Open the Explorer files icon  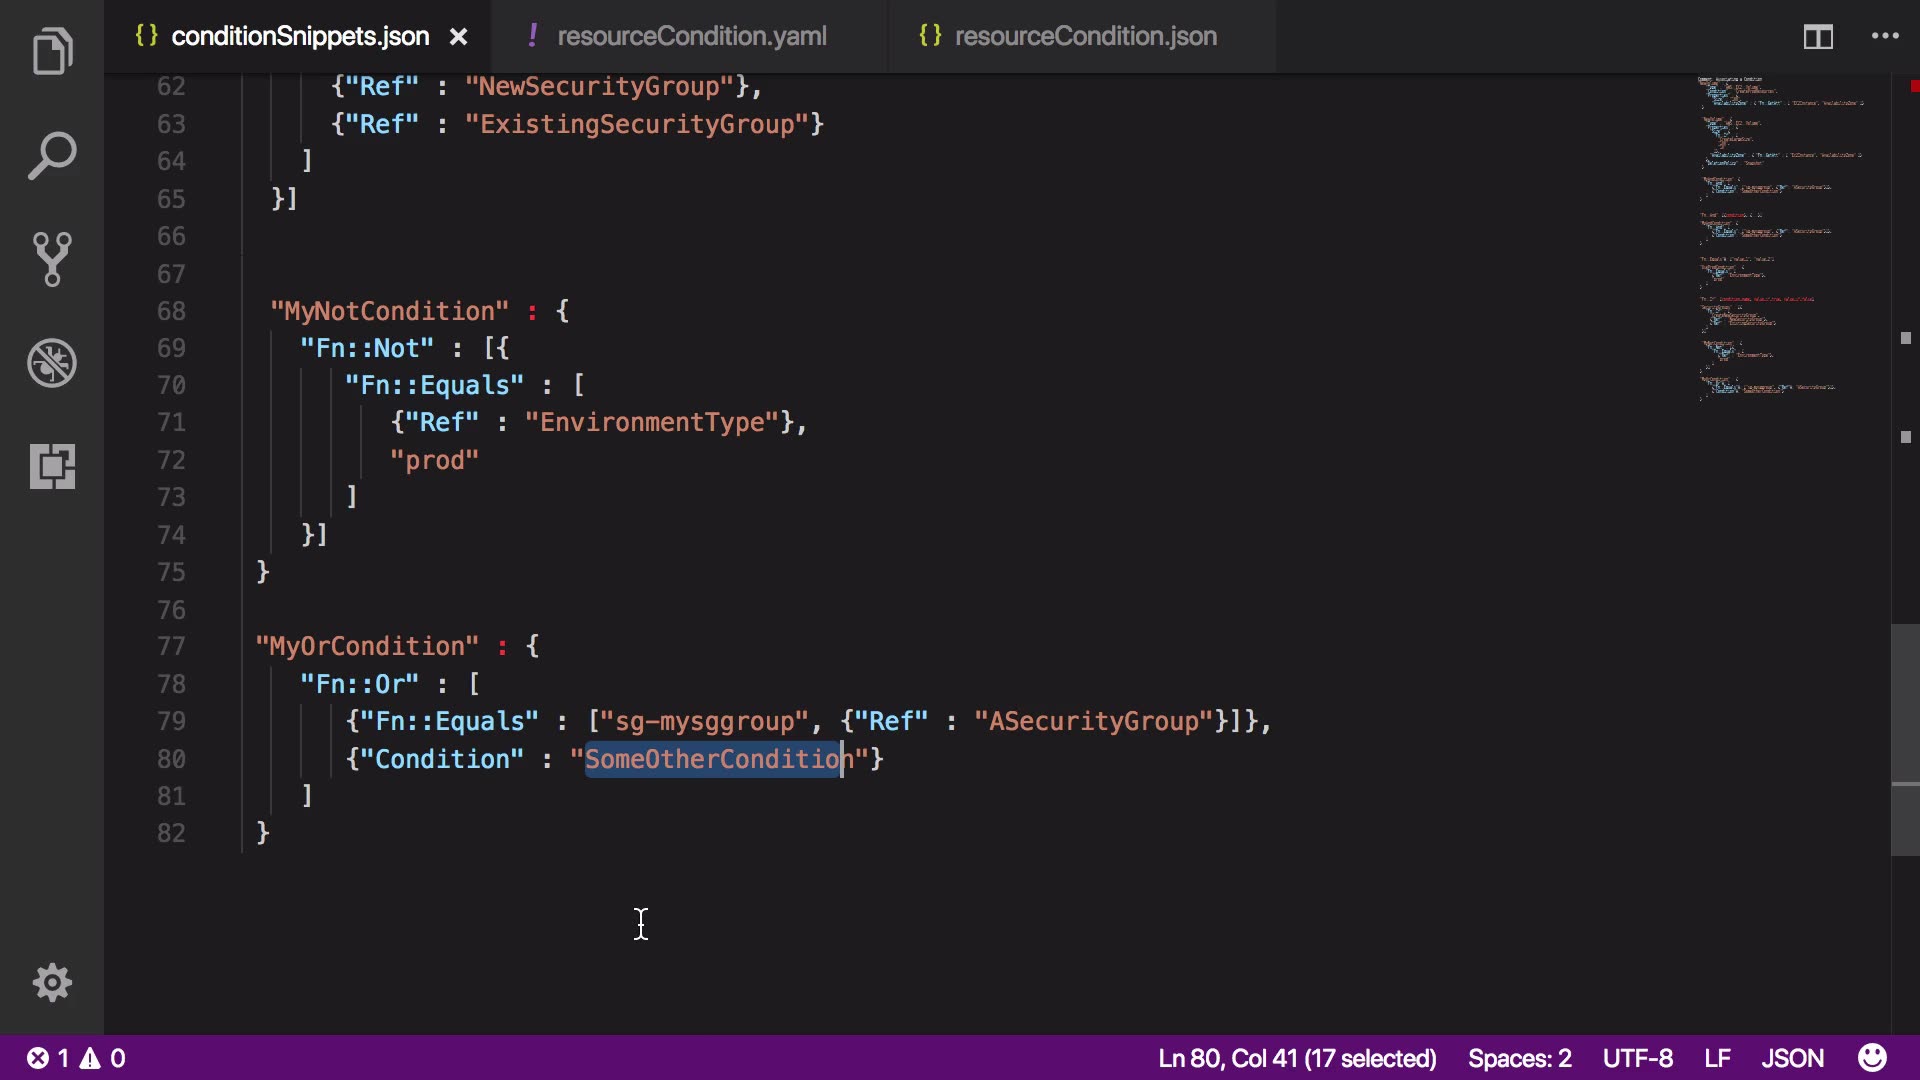tap(52, 52)
